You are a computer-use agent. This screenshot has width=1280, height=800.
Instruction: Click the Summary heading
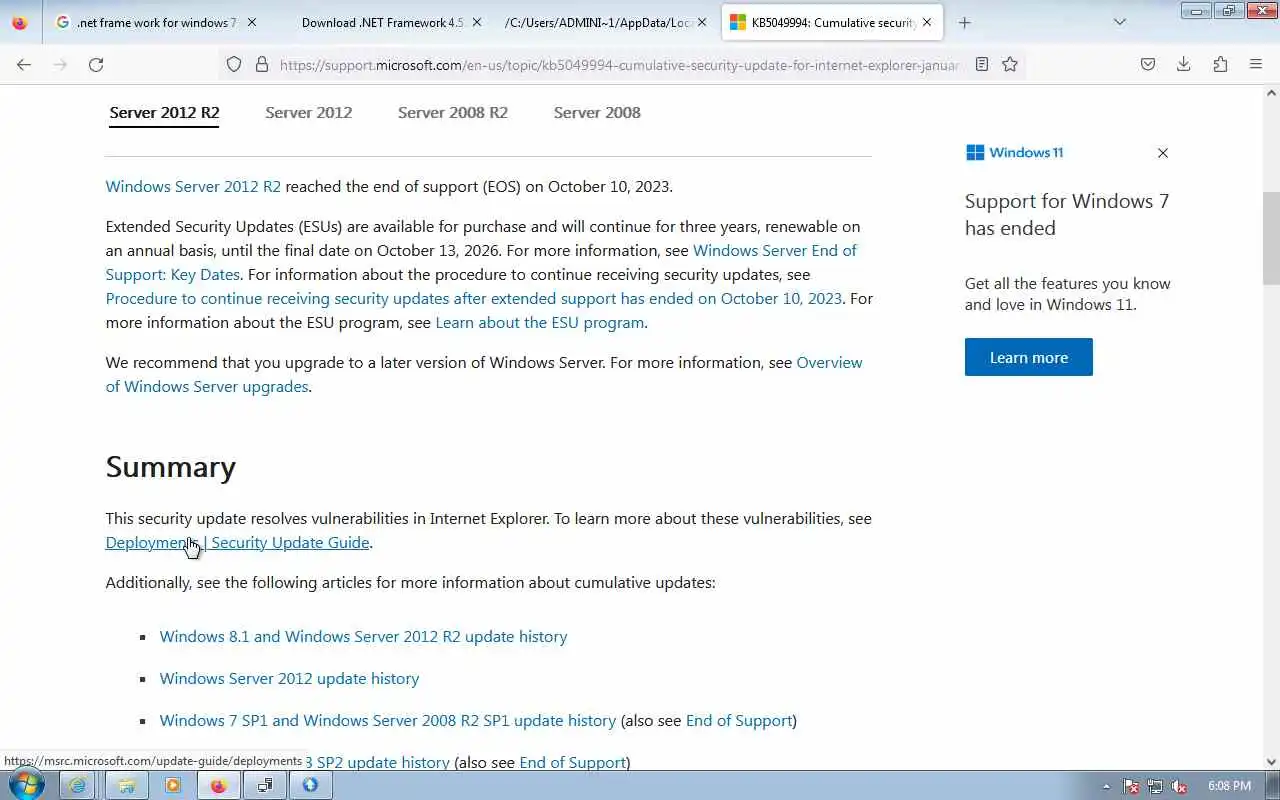coord(171,467)
